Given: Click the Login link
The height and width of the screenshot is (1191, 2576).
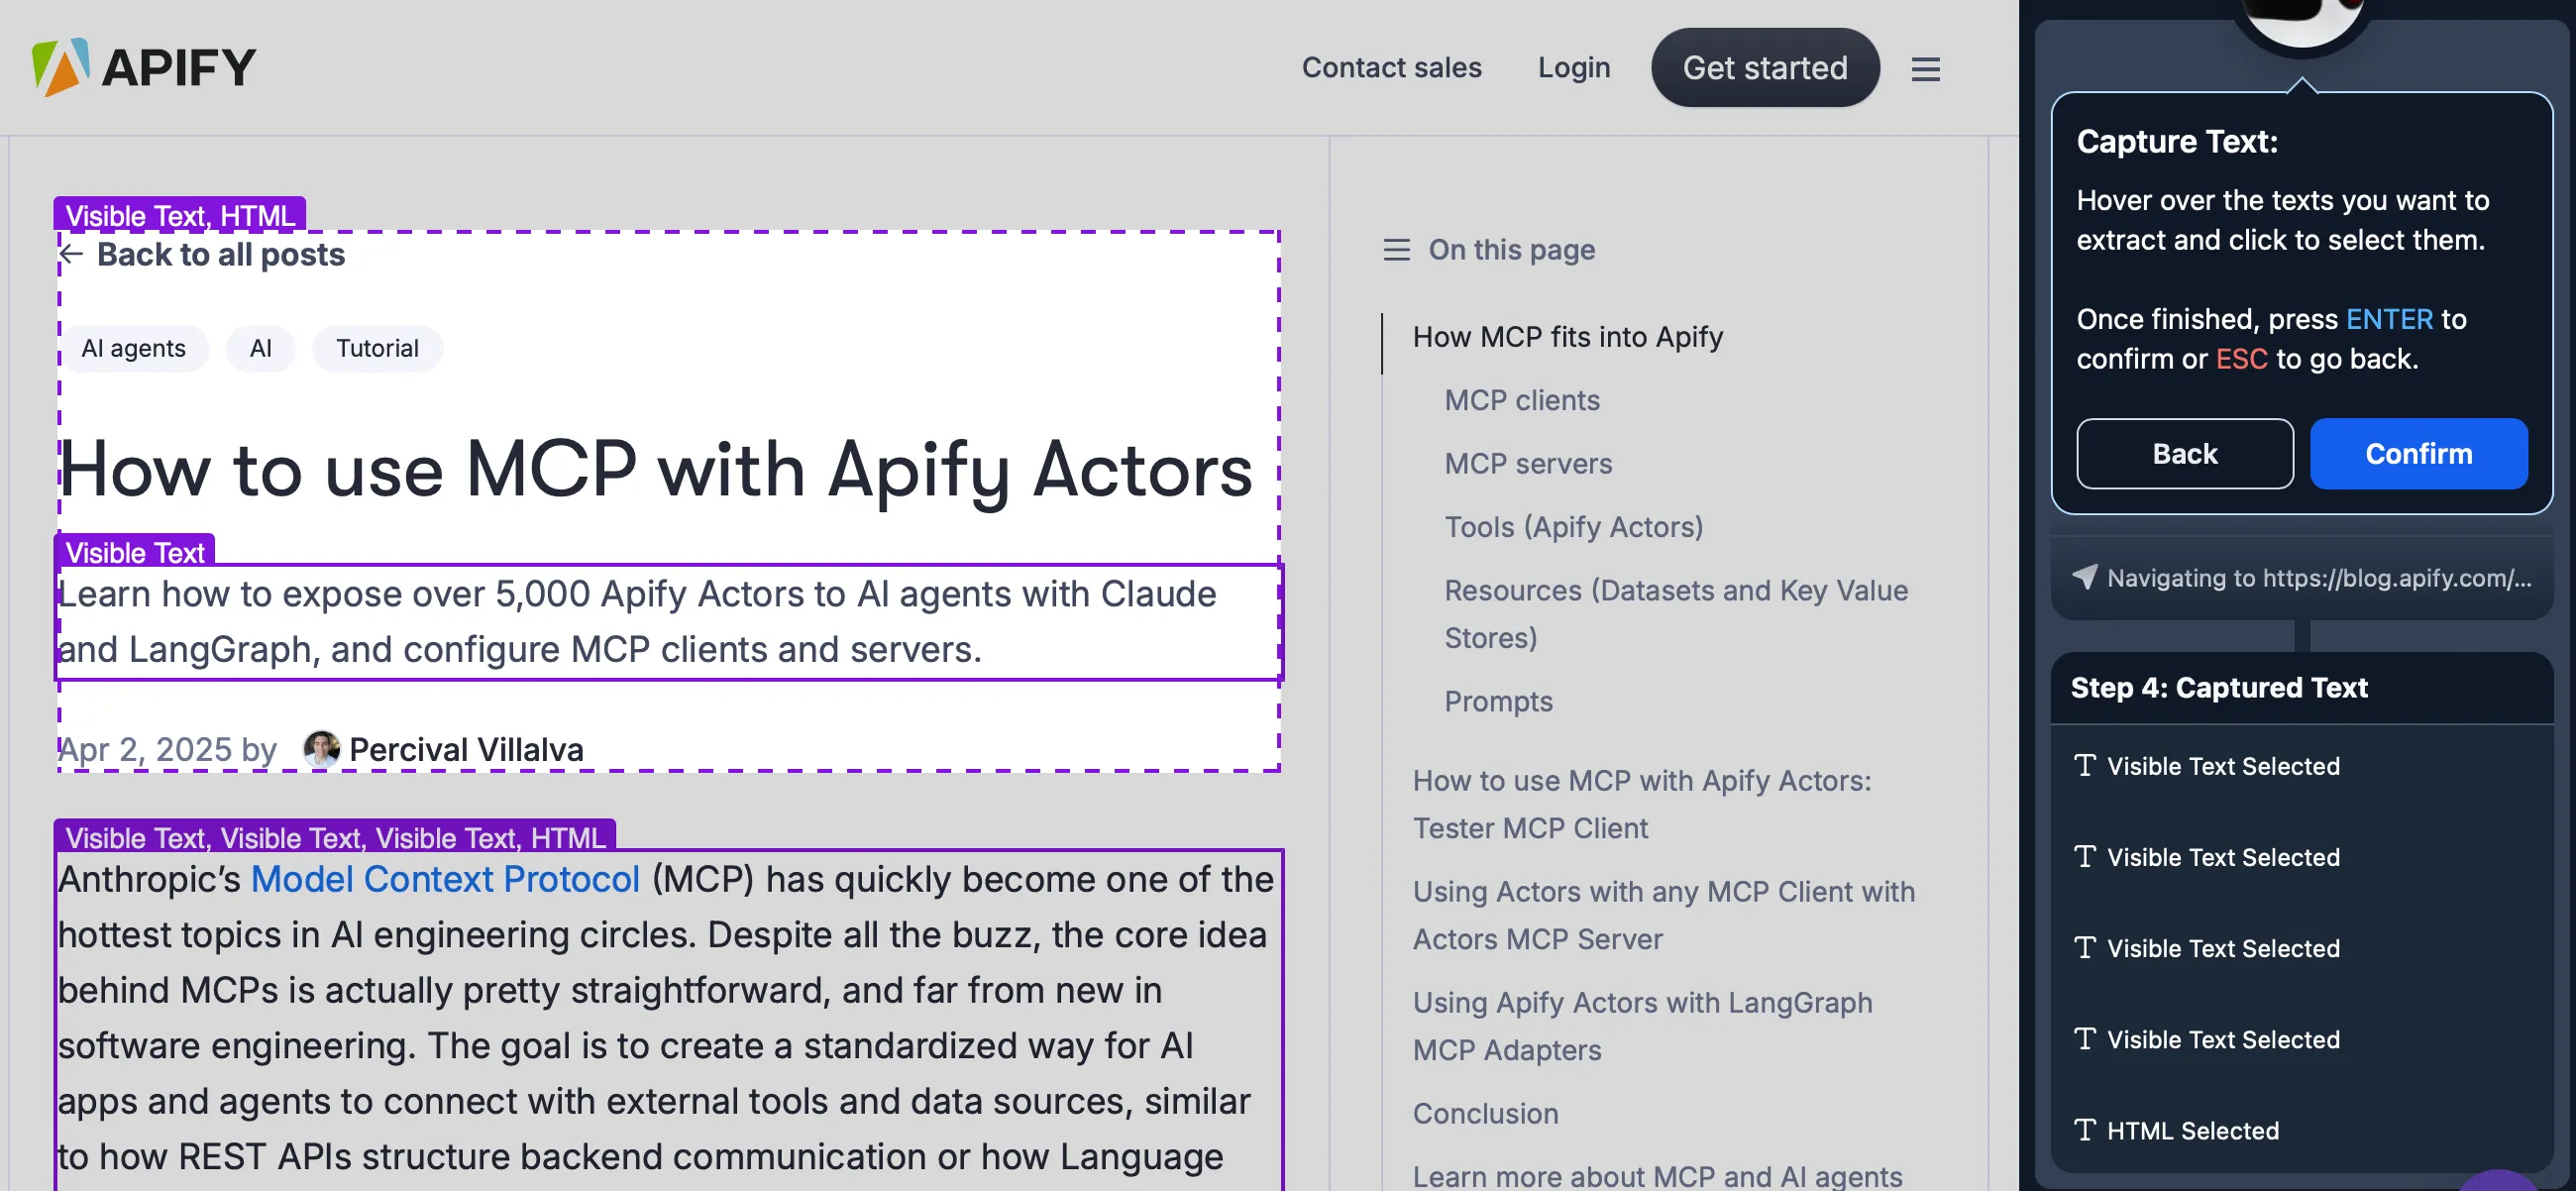Looking at the screenshot, I should click(x=1574, y=68).
